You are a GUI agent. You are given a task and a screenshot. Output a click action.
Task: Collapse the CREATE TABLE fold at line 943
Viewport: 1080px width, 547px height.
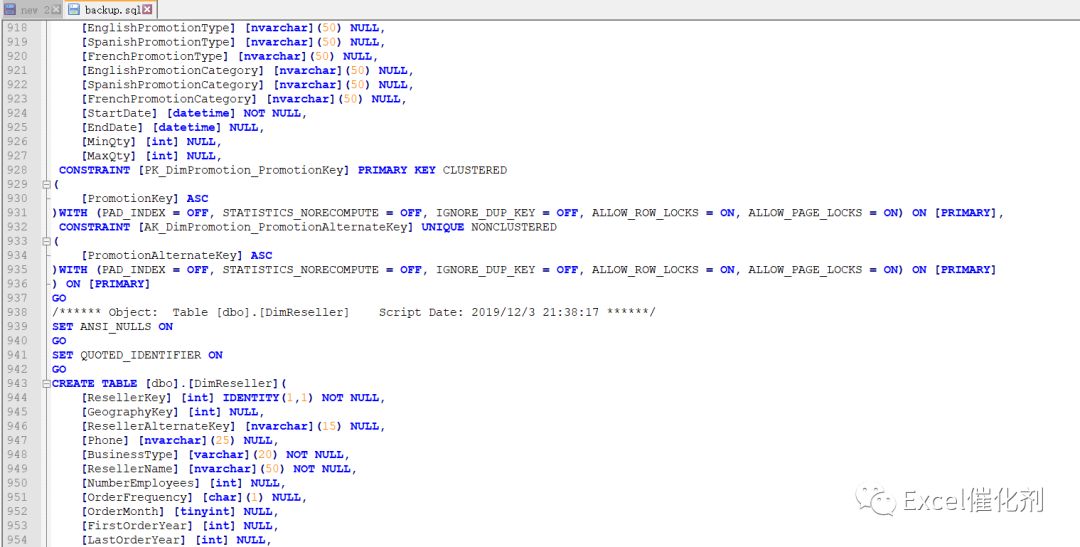click(46, 384)
